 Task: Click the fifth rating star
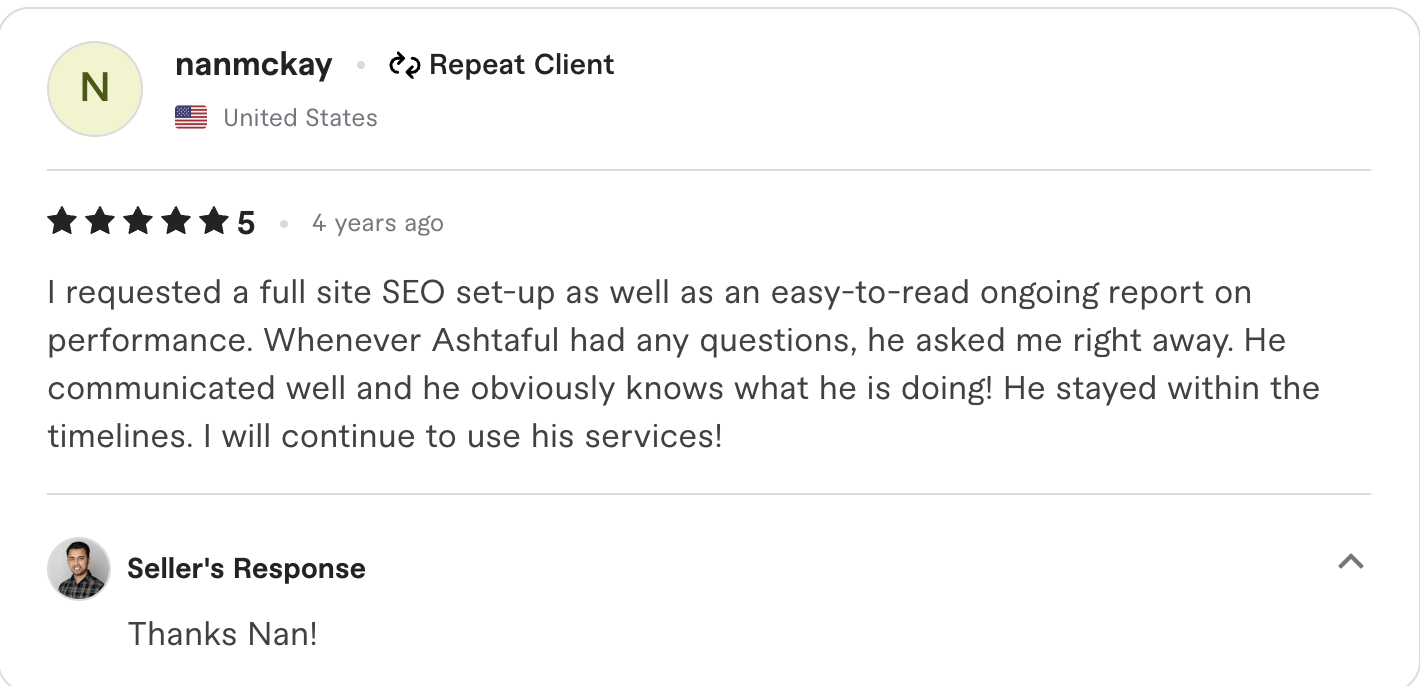tap(214, 221)
